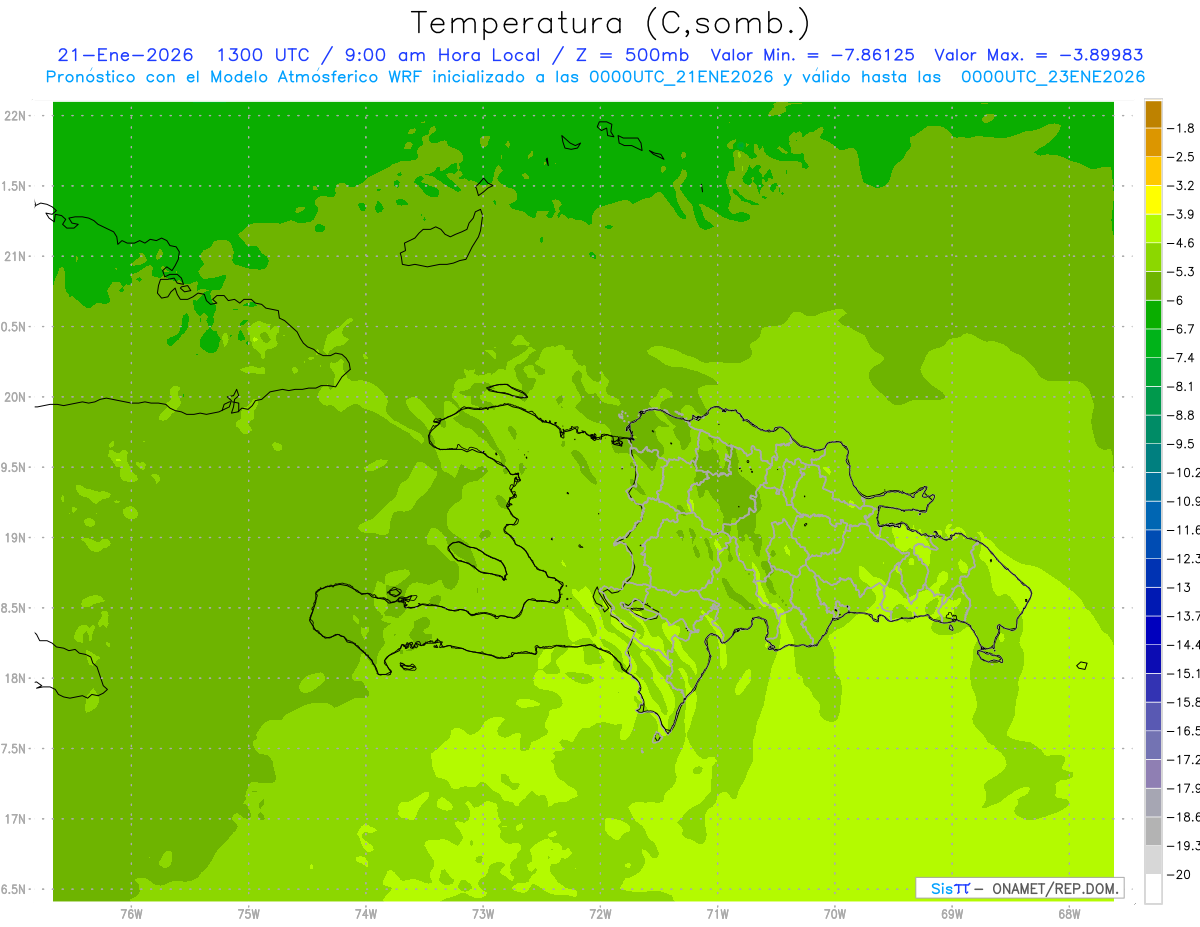Screen dimensions: 1200x927
Task: Click the date text "21-Ene-2026"
Action: [125, 56]
